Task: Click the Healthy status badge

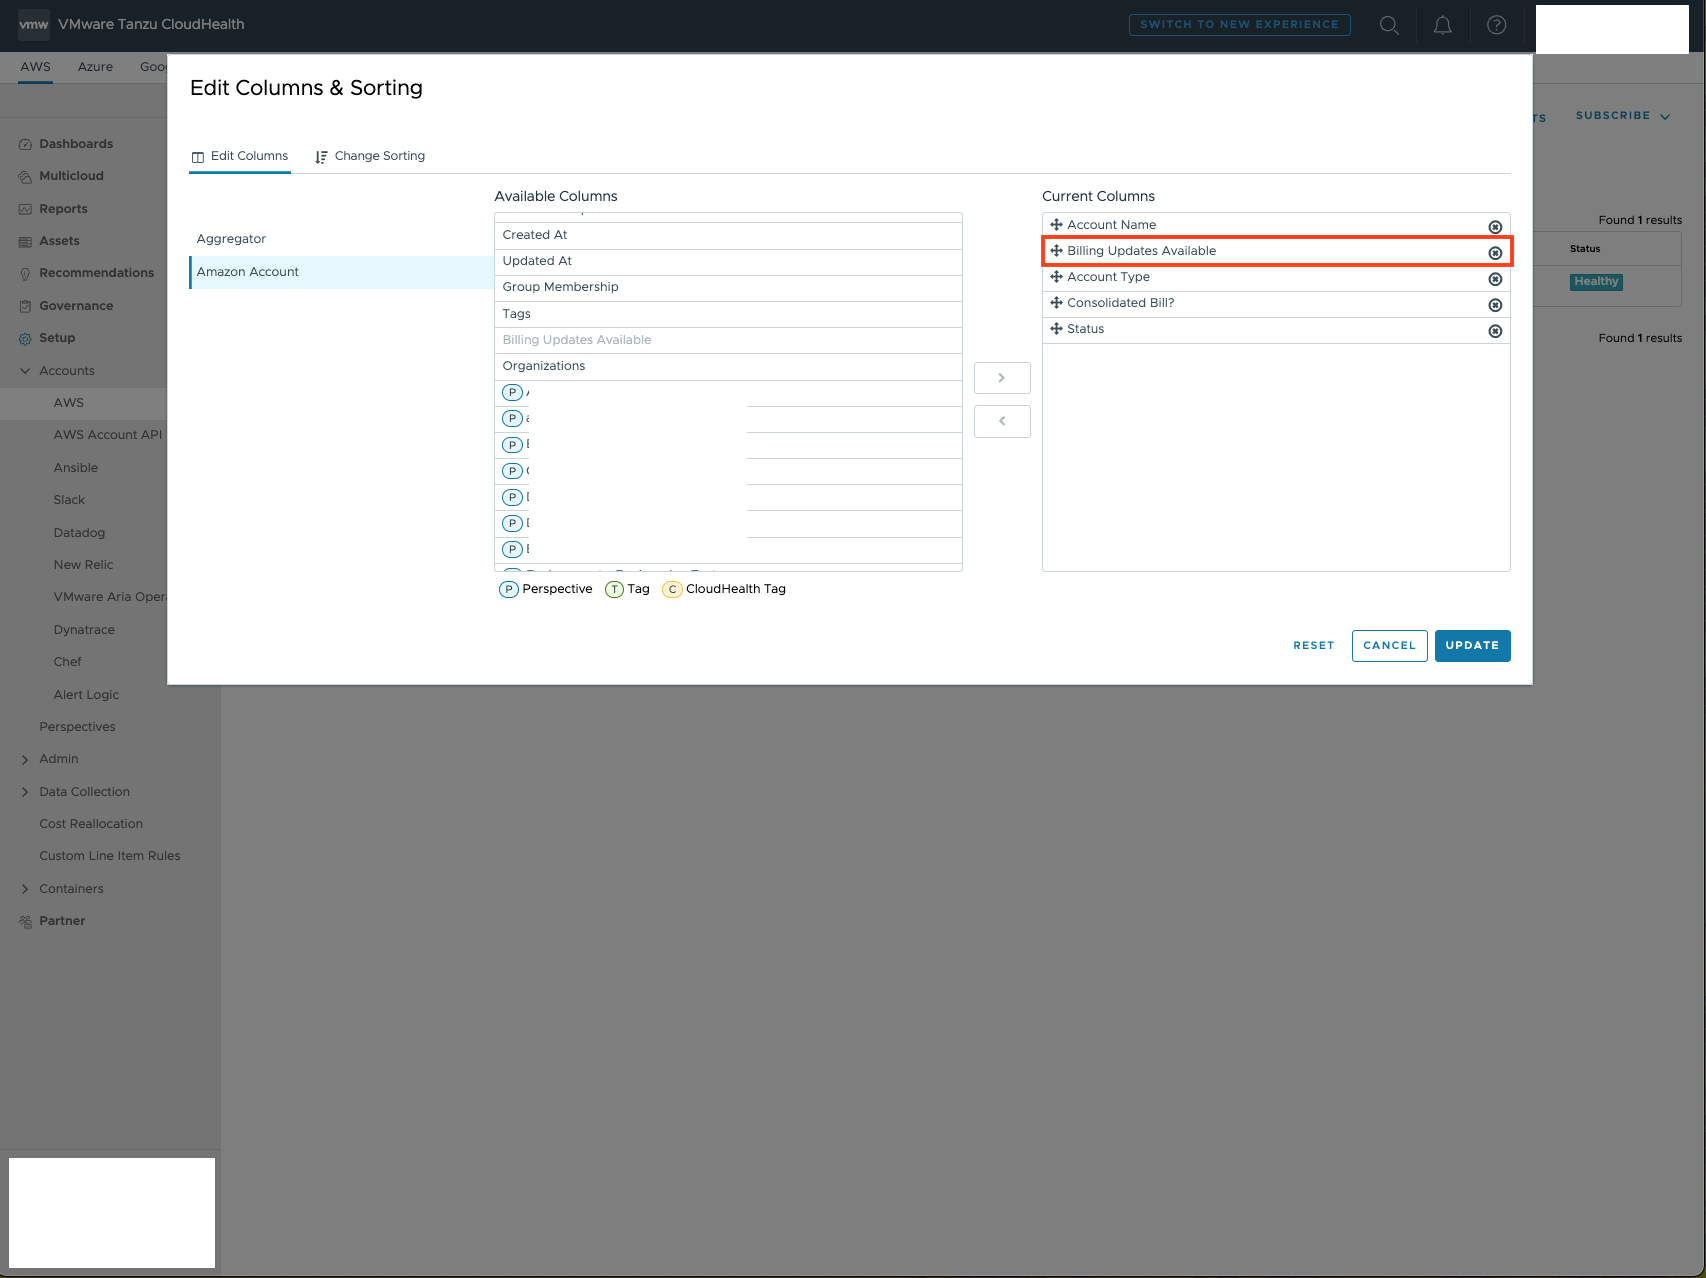Action: click(1596, 282)
